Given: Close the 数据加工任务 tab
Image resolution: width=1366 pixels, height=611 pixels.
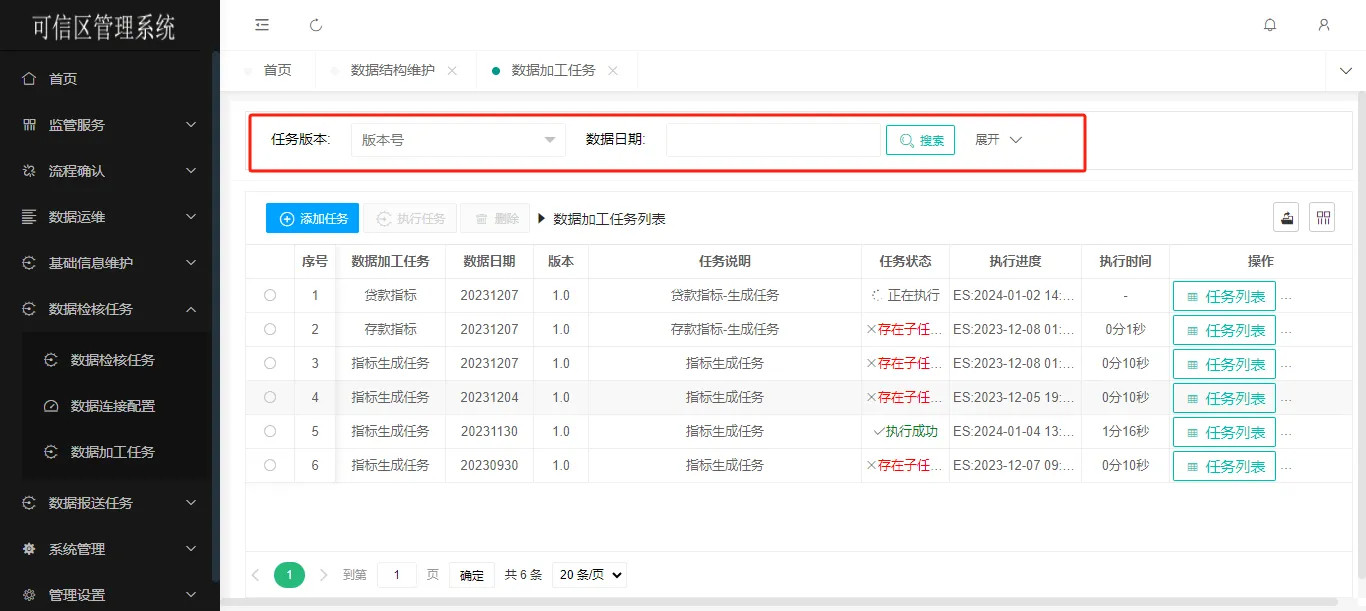Looking at the screenshot, I should pos(613,71).
